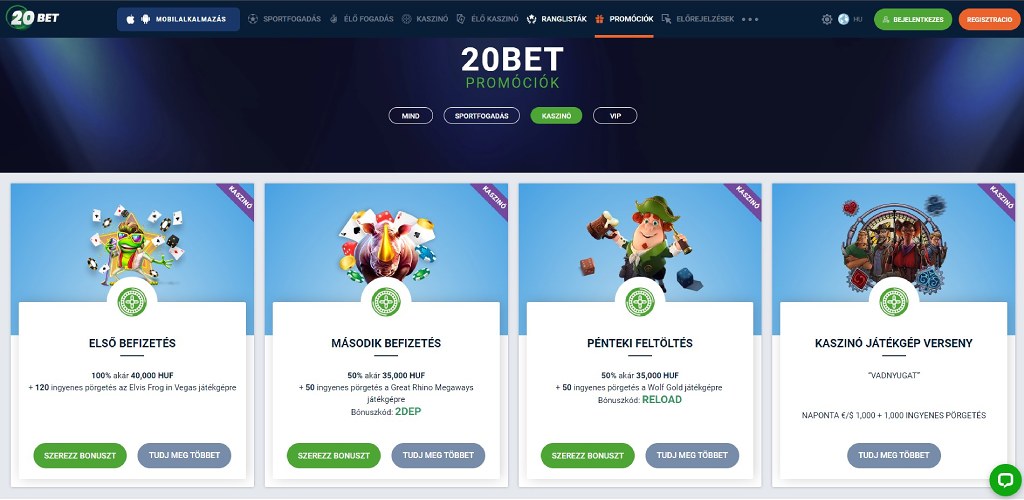Click the gift icon beside Promóciók
Screen dimensions: 1024x500
[600, 19]
